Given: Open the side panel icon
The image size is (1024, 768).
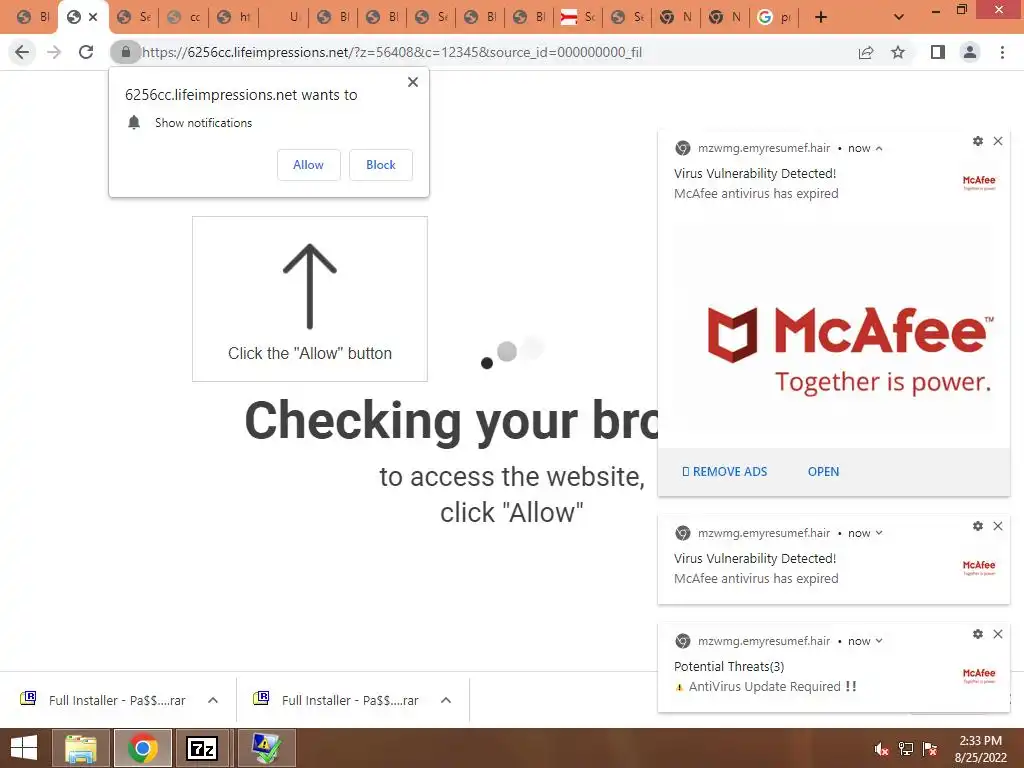Looking at the screenshot, I should tap(938, 52).
